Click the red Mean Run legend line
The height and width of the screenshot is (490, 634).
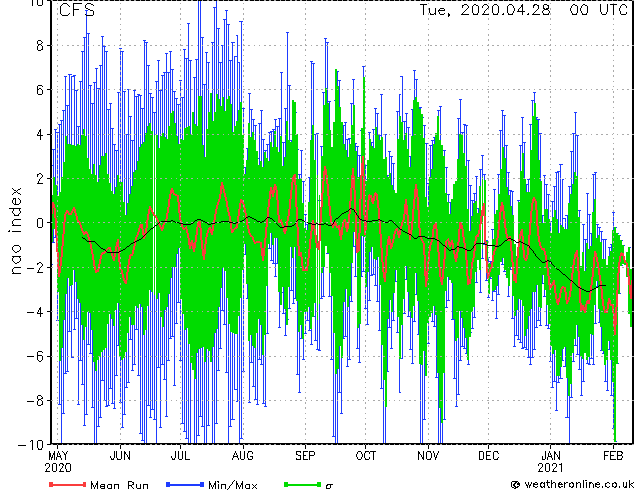tap(68, 484)
